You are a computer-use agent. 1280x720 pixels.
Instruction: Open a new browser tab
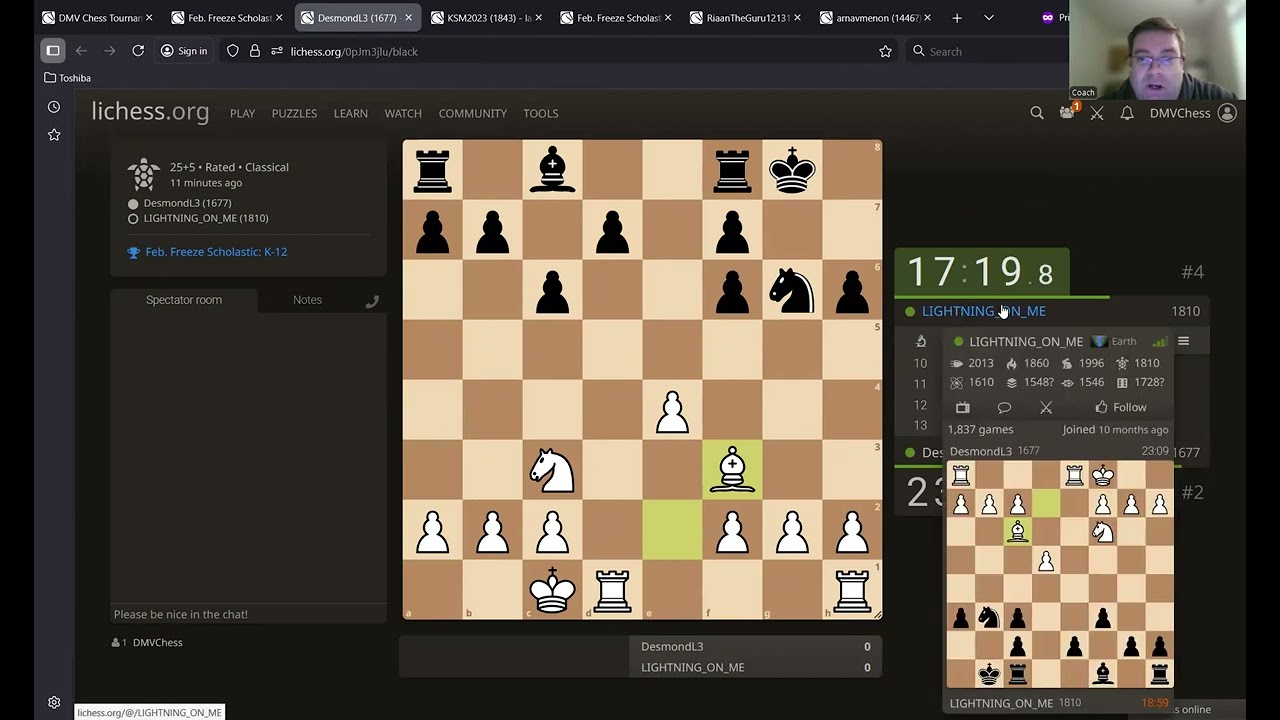pos(957,18)
